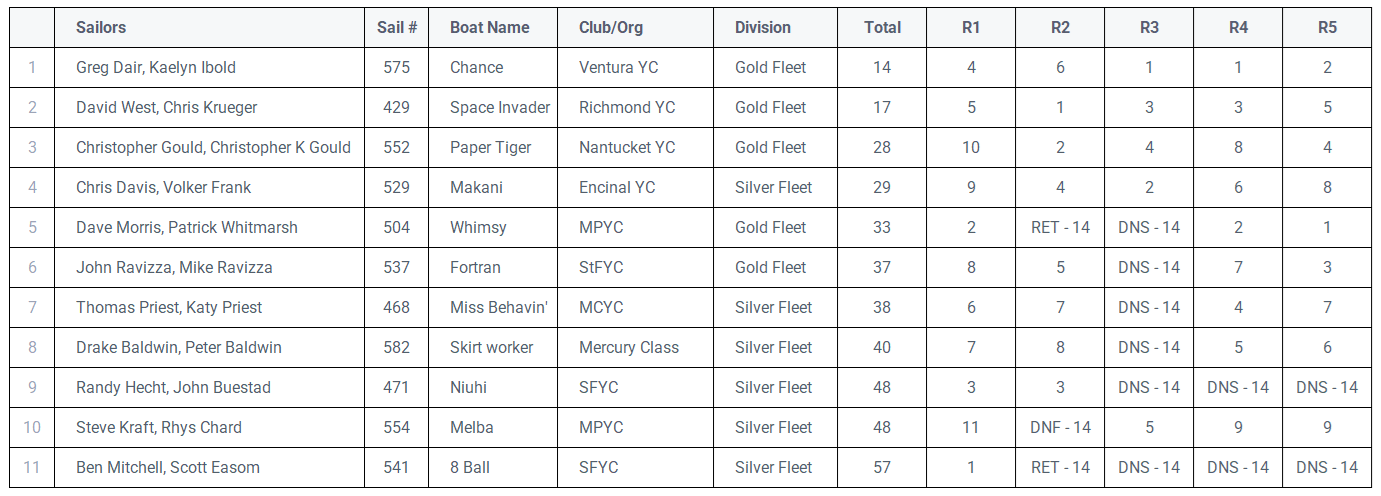
Task: Select sailors Randy Hecht, John Buestad
Action: coord(173,388)
